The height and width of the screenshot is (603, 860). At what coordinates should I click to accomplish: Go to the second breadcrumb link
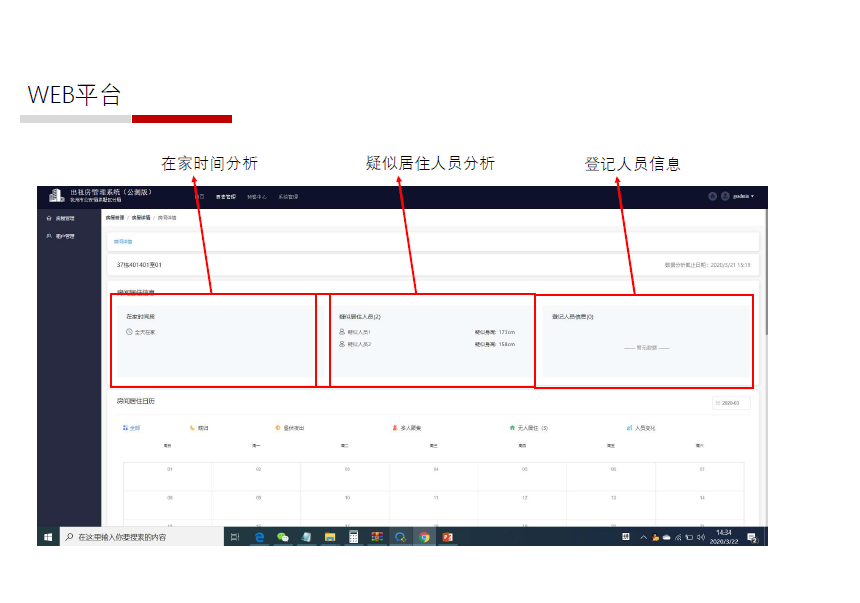point(141,218)
